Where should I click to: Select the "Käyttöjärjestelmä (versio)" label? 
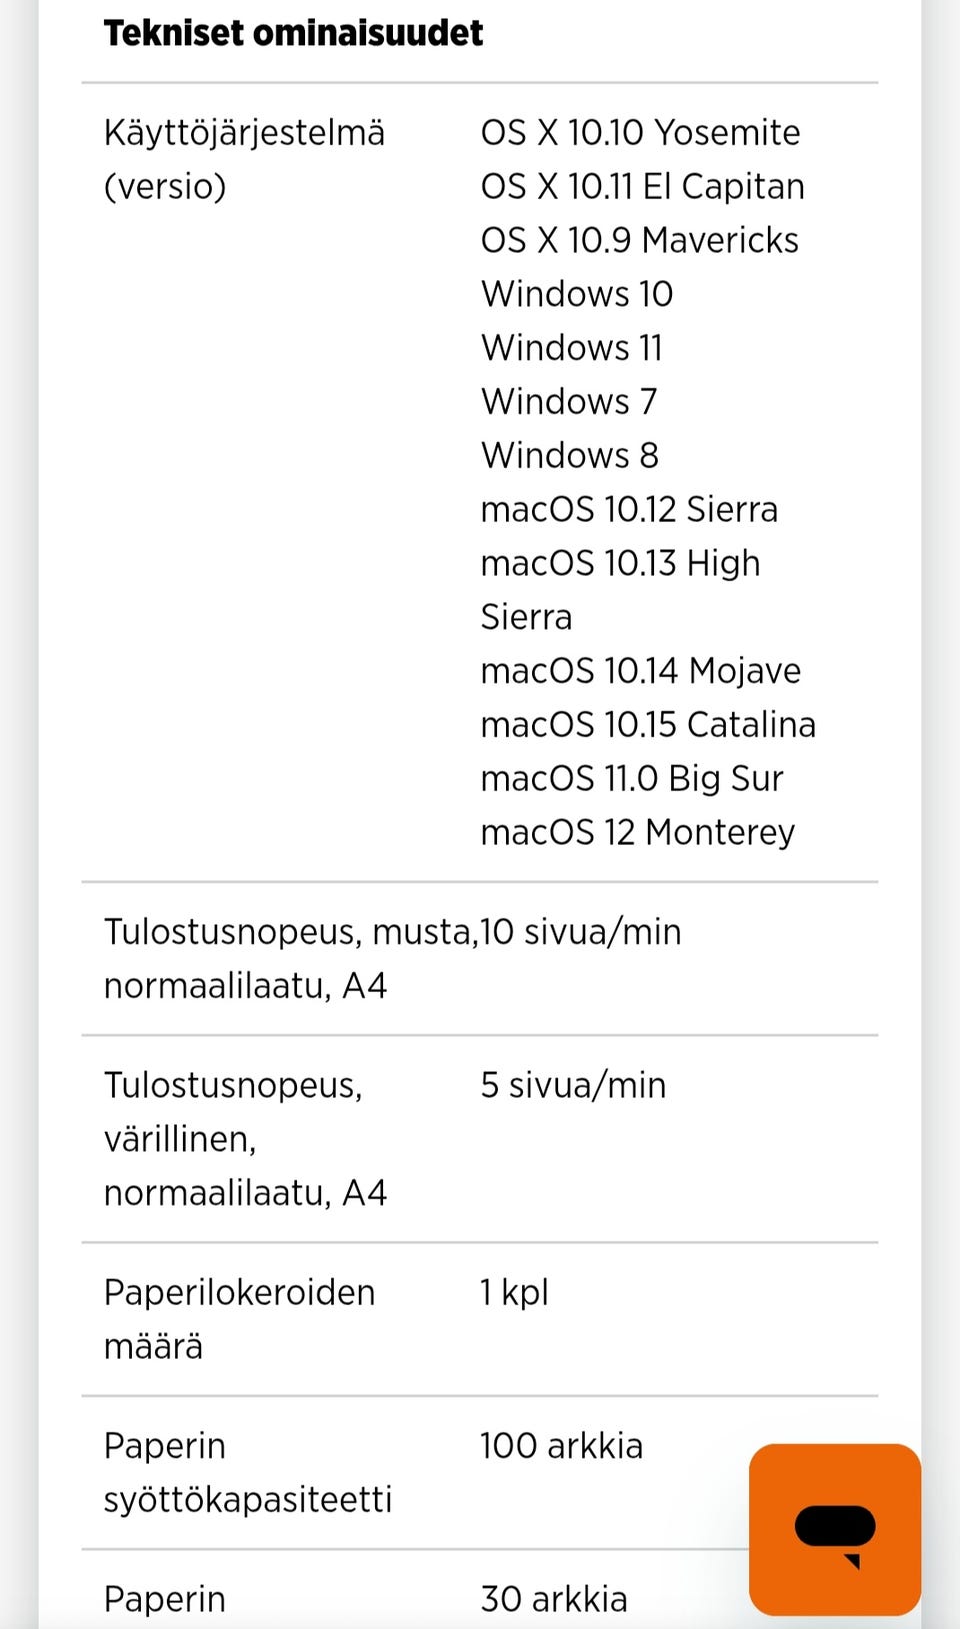[x=244, y=159]
